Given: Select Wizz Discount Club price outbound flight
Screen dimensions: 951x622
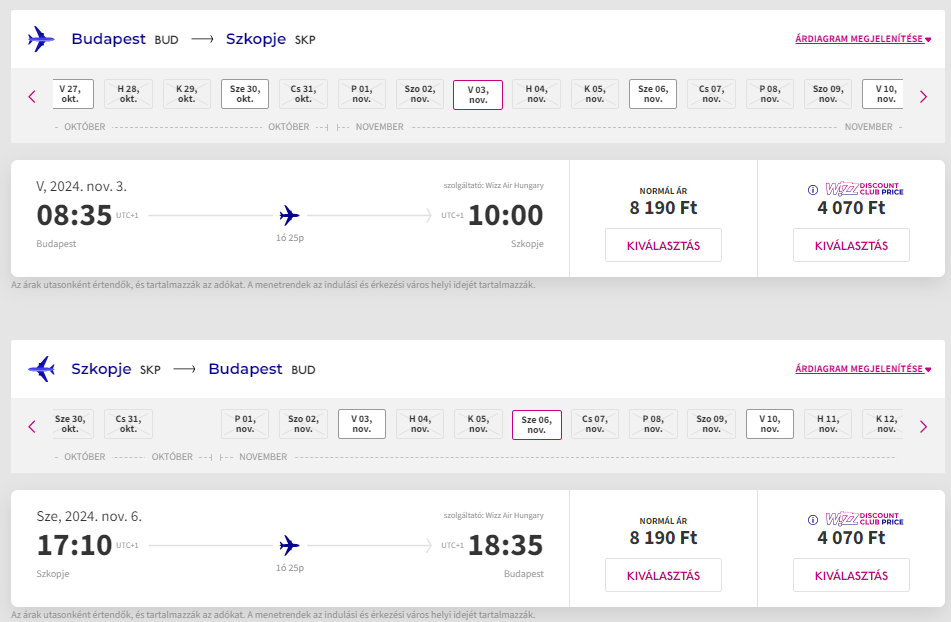Looking at the screenshot, I should click(x=852, y=245).
